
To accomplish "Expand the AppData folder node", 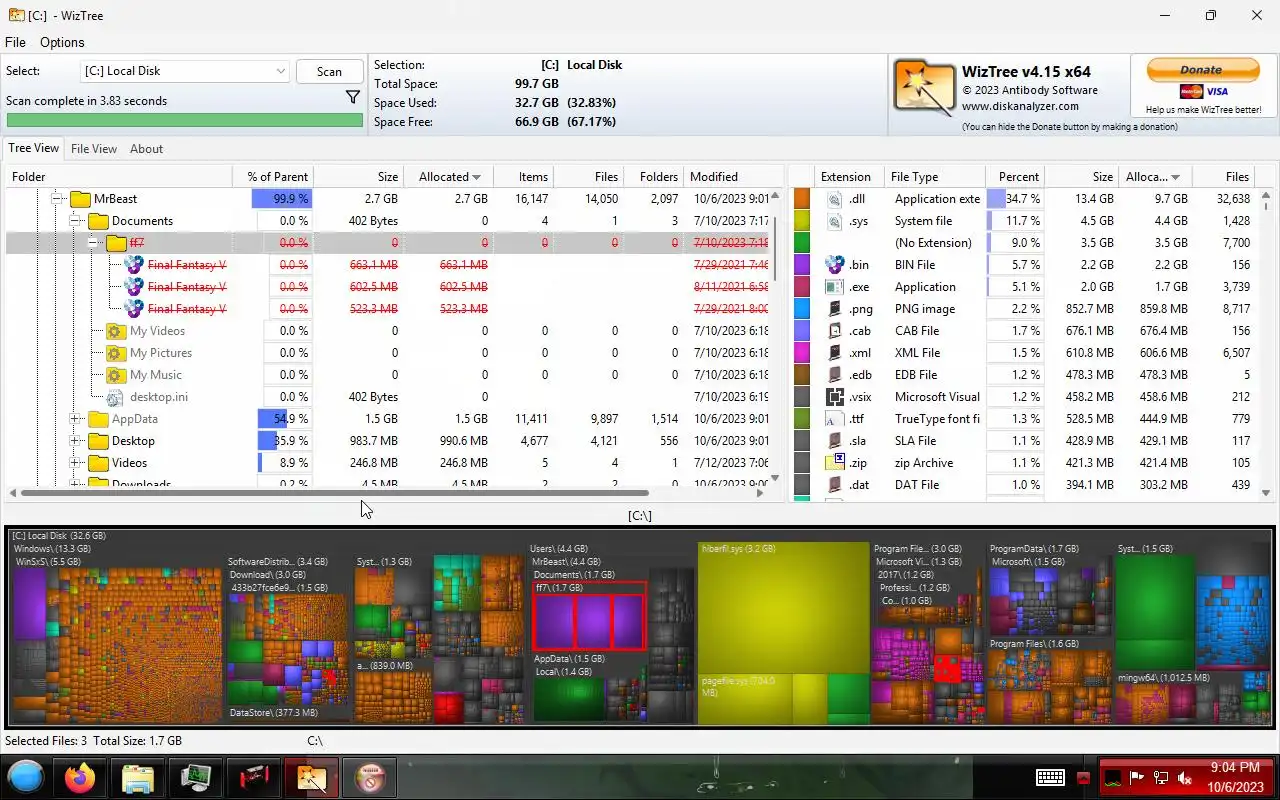I will 75,419.
